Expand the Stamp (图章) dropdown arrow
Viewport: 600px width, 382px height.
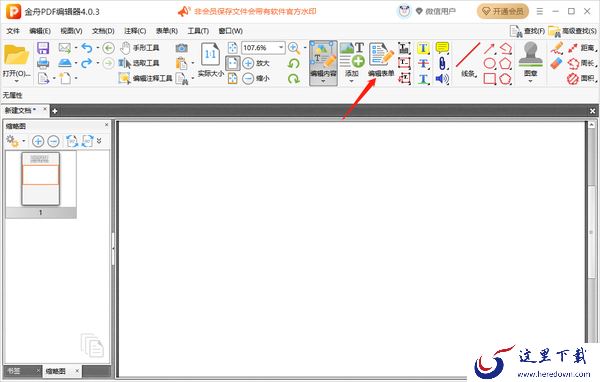click(530, 81)
